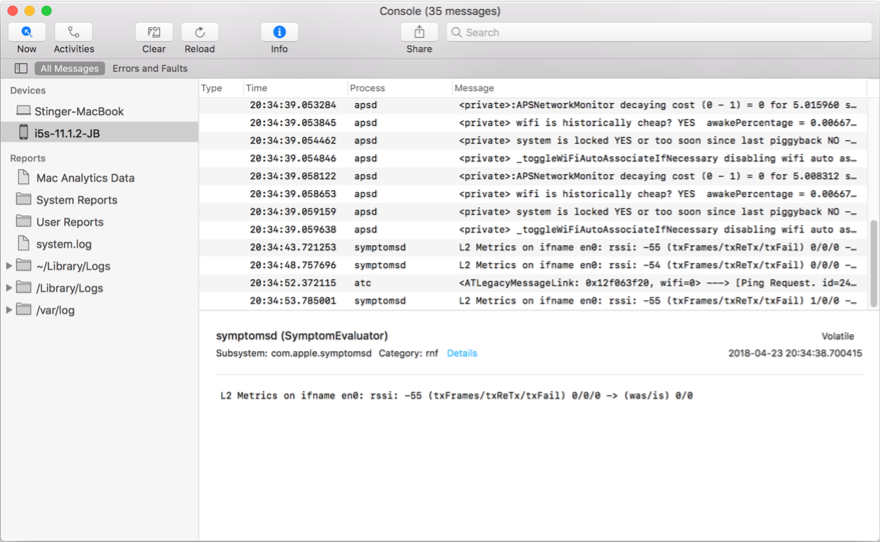Click the Category: rnf text
This screenshot has width=881, height=543.
click(x=408, y=353)
